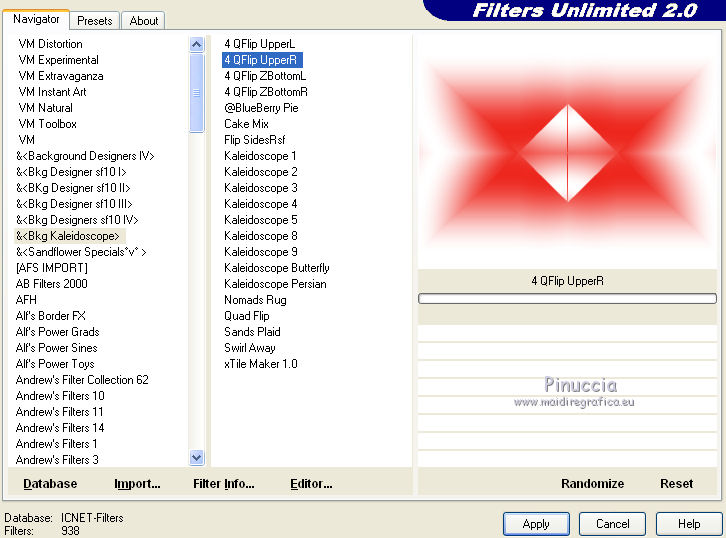726x538 pixels.
Task: Select VM Toolbox category
Action: pos(47,124)
